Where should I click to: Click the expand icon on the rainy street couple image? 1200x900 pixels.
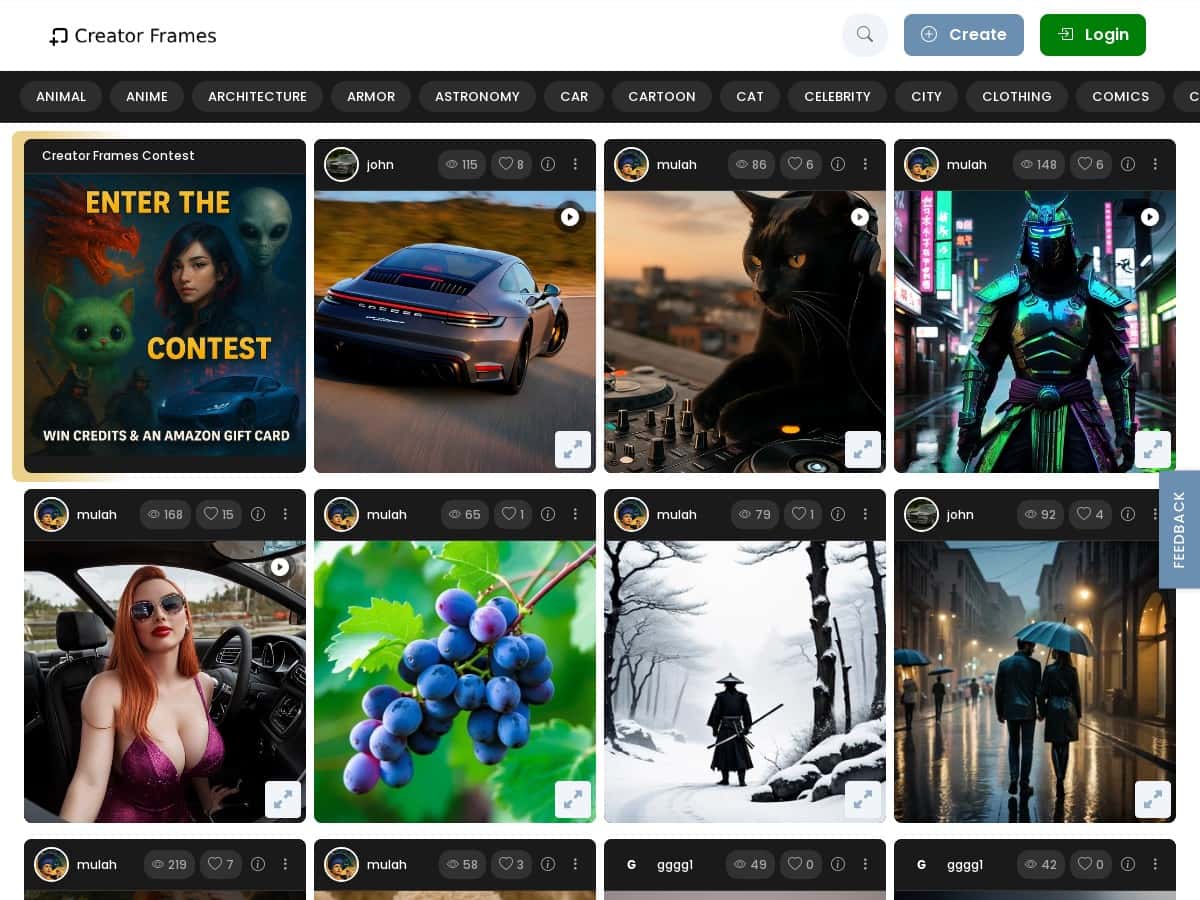(1153, 799)
